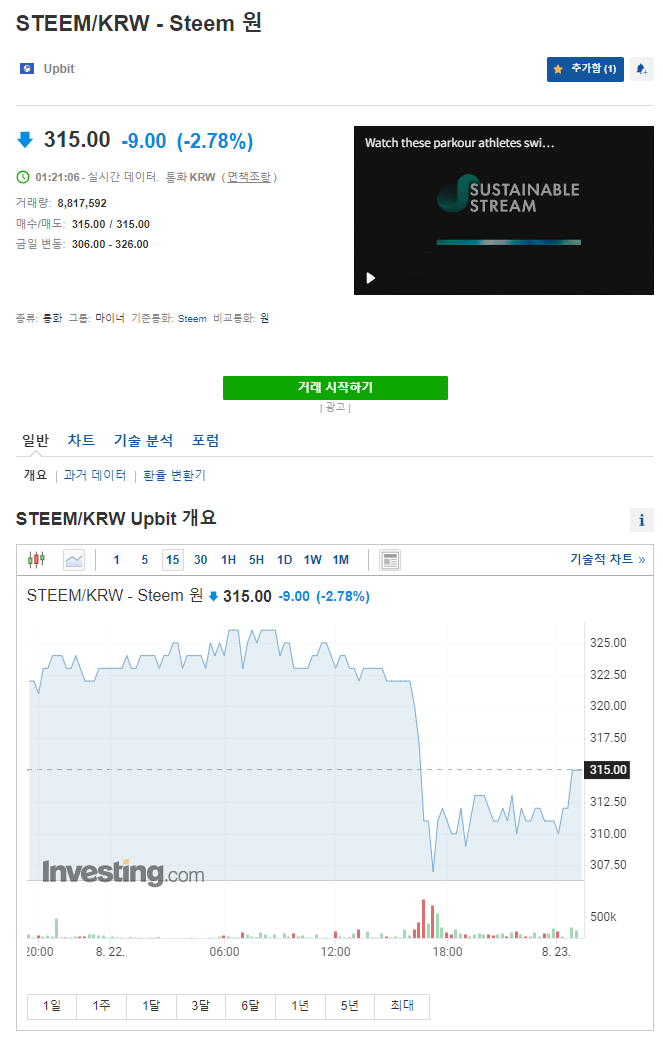Open the news overlay icon in chart toolbar
This screenshot has height=1038, width=663.
pyautogui.click(x=391, y=560)
